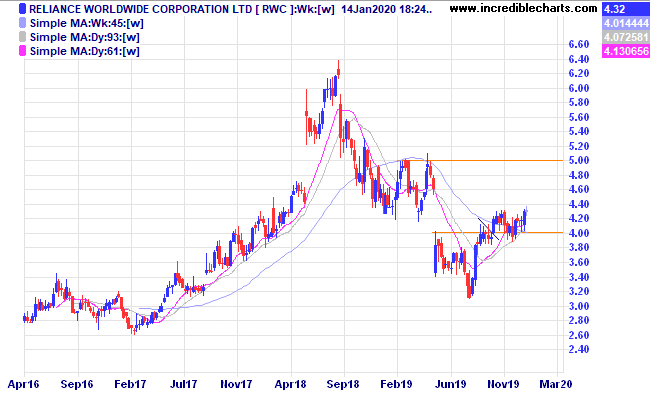This screenshot has width=651, height=395.
Task: Click the 6.00 price axis label
Action: point(578,88)
